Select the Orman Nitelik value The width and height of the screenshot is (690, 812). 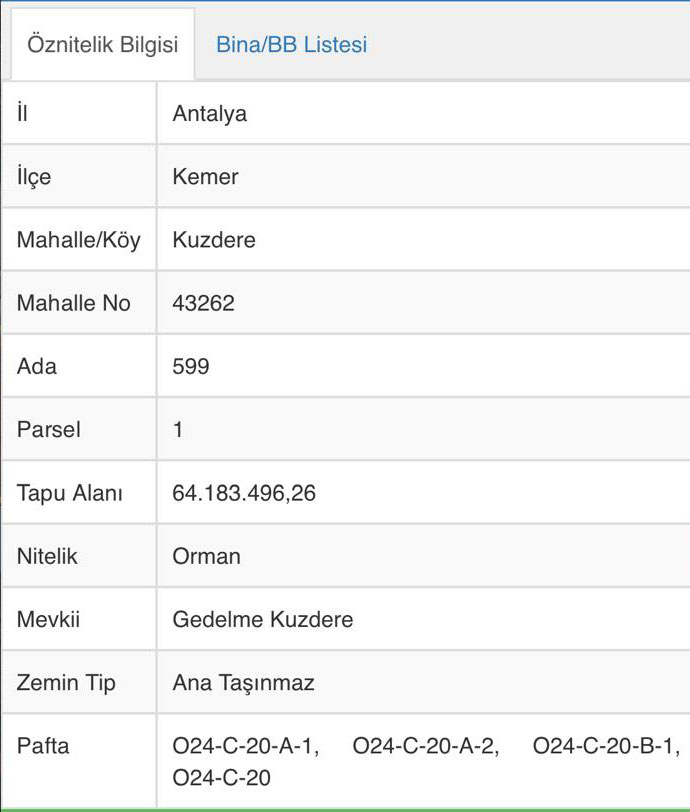(x=206, y=556)
